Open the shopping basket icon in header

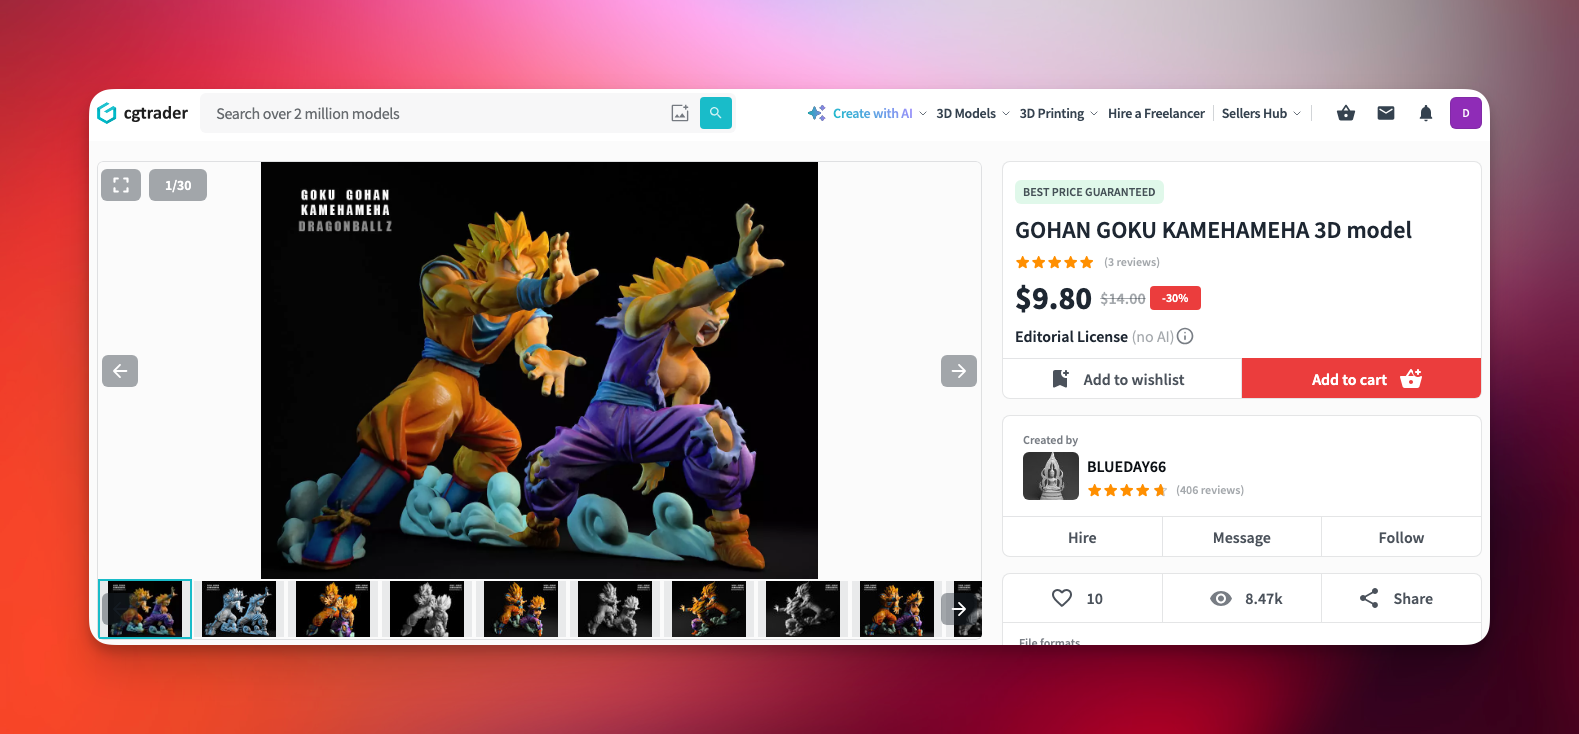(x=1346, y=113)
